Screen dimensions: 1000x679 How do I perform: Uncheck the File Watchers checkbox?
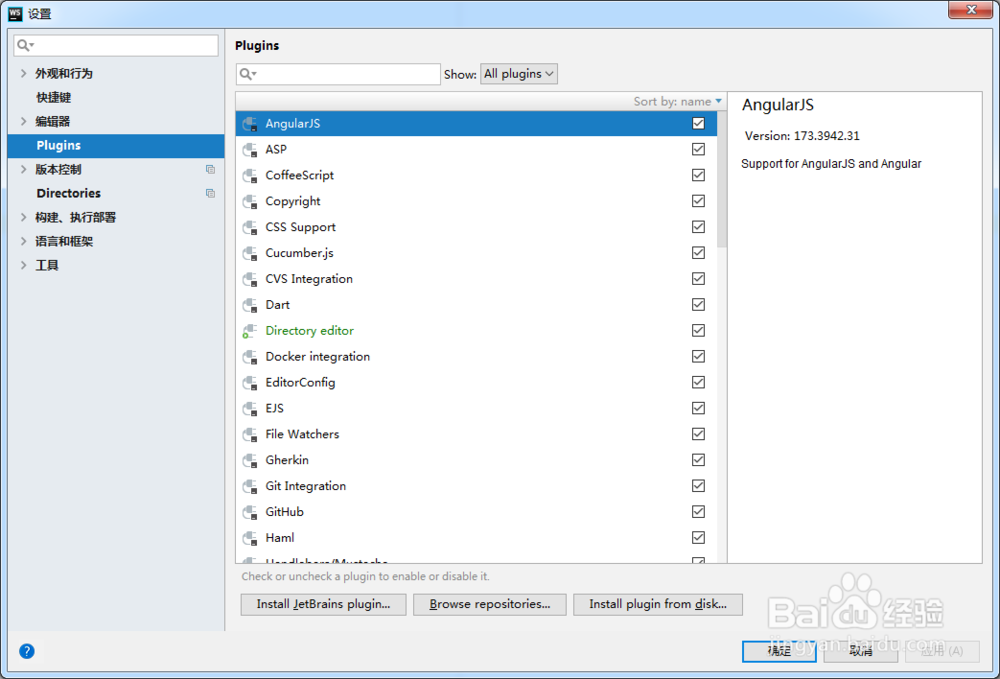tap(698, 434)
